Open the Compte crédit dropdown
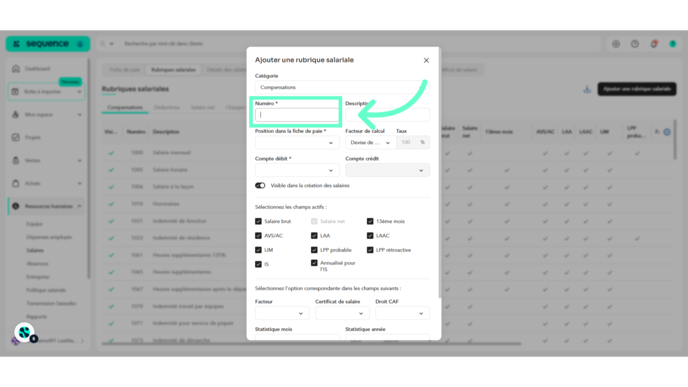 point(387,170)
